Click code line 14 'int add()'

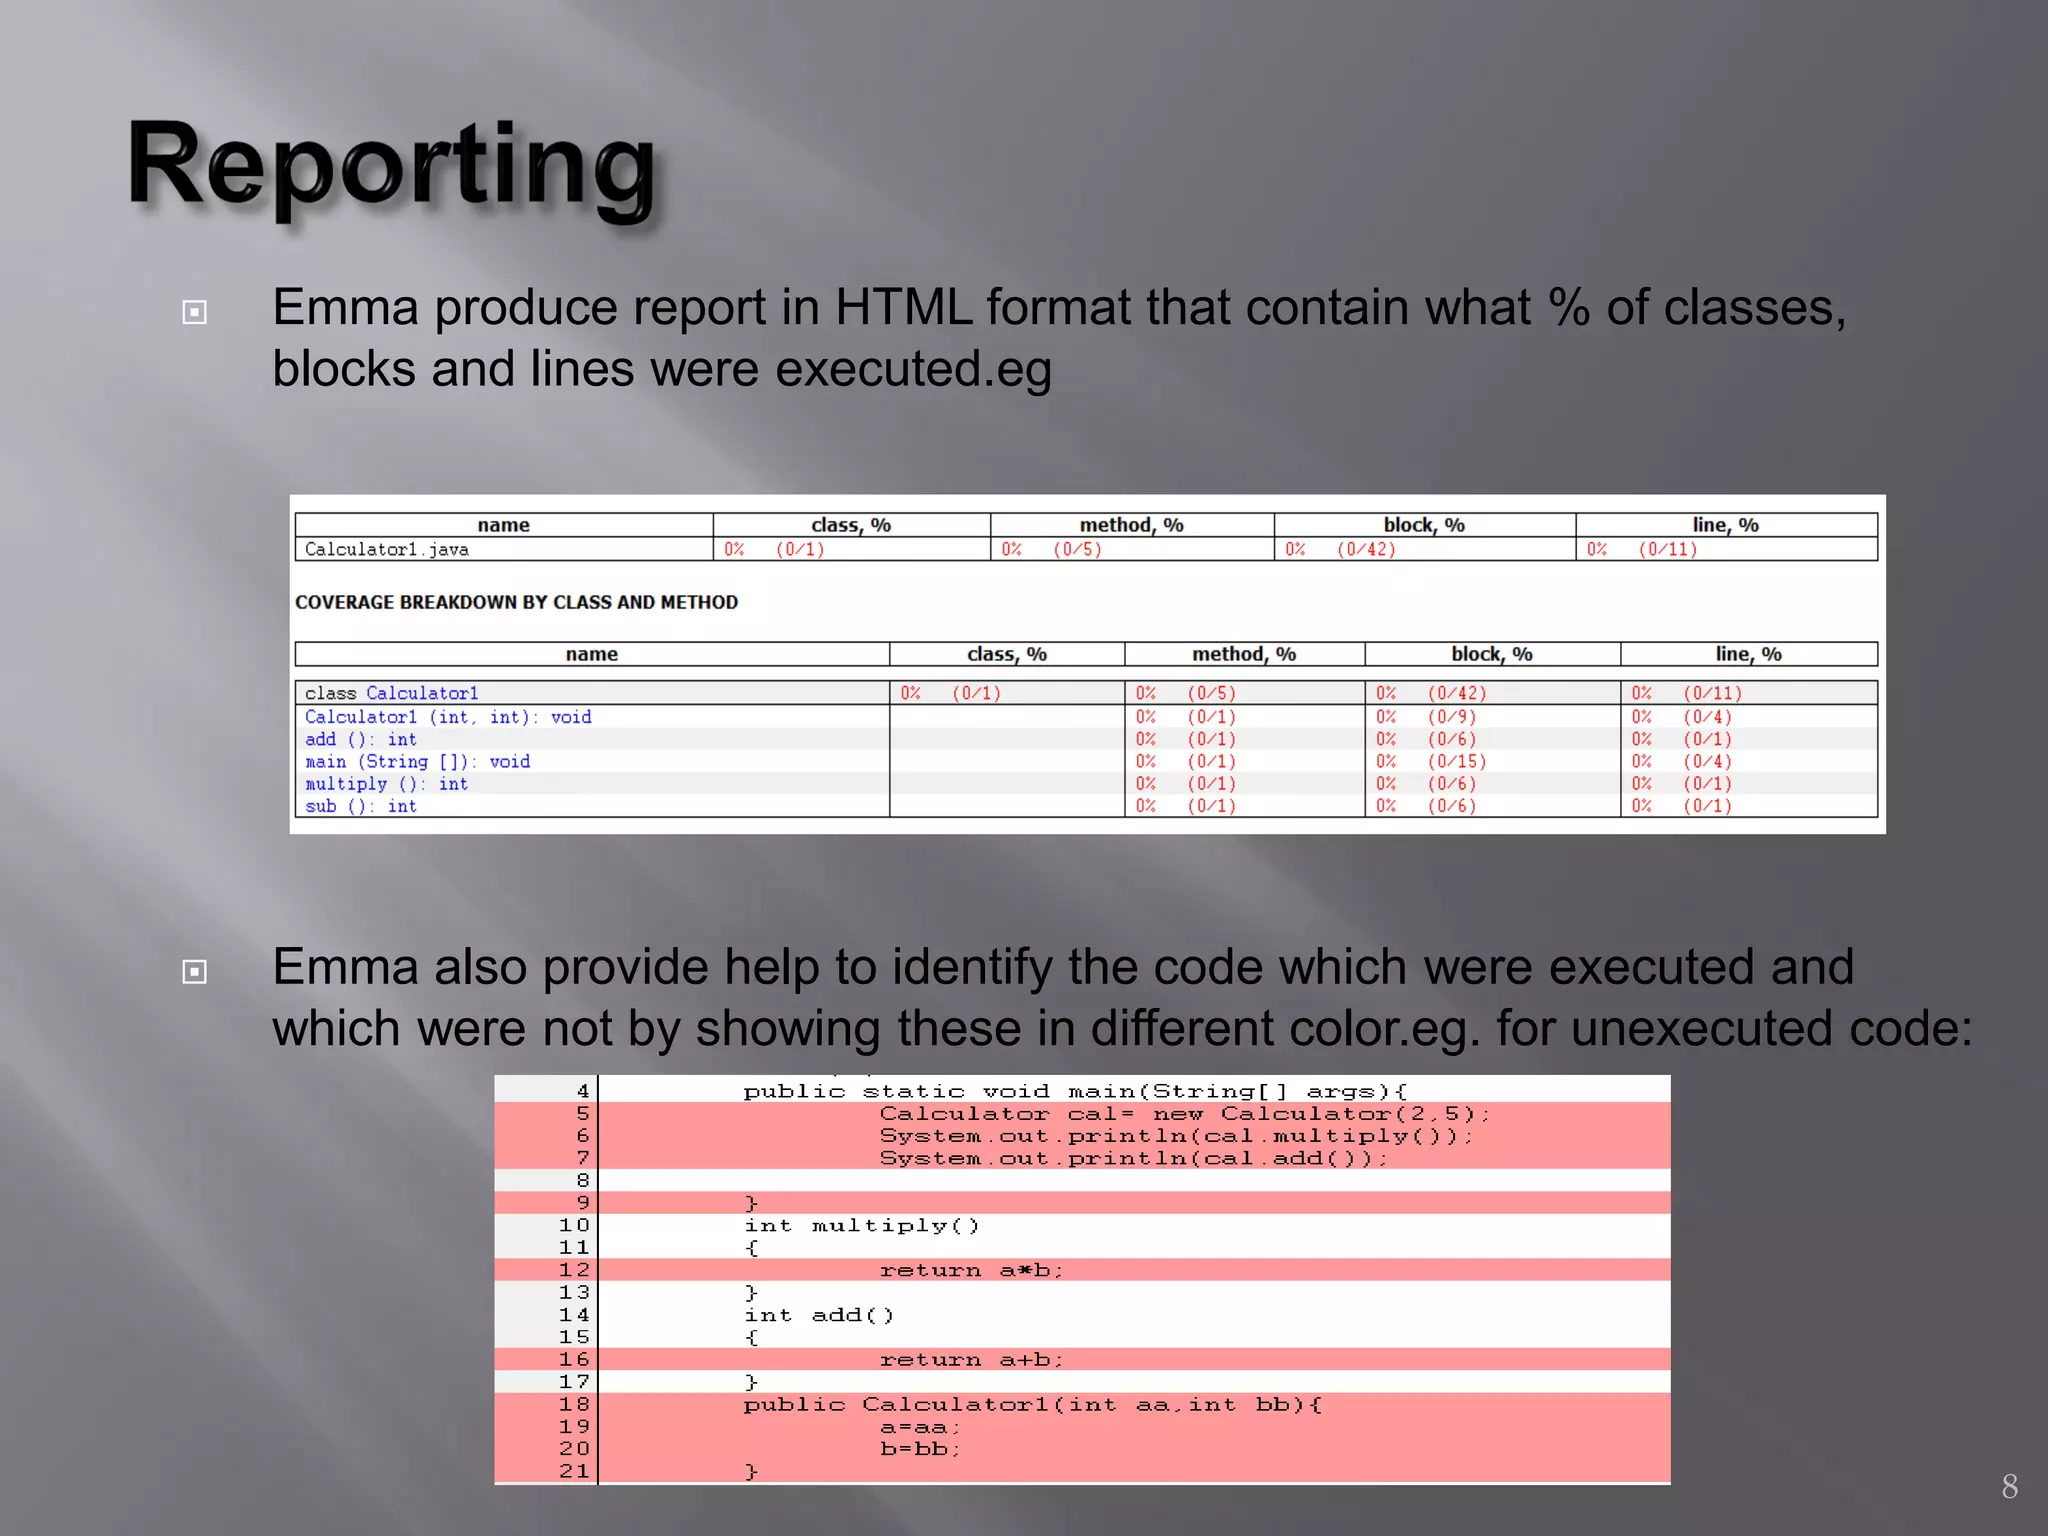coord(819,1315)
